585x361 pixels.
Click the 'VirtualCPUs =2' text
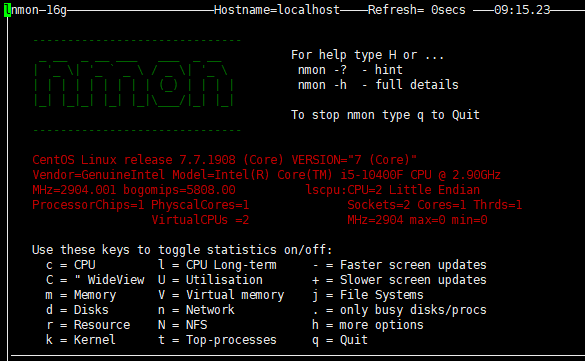click(x=200, y=220)
